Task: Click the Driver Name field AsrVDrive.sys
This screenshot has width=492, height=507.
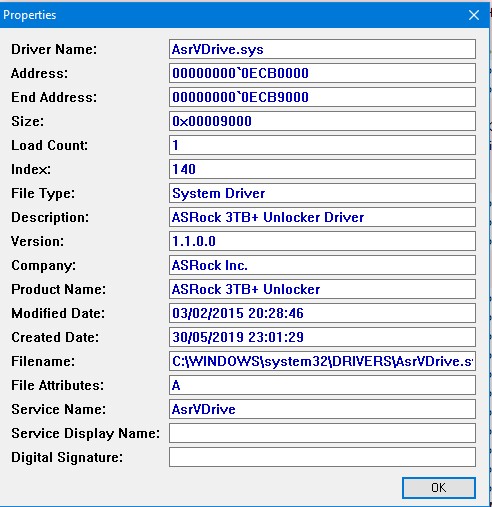Action: click(322, 49)
